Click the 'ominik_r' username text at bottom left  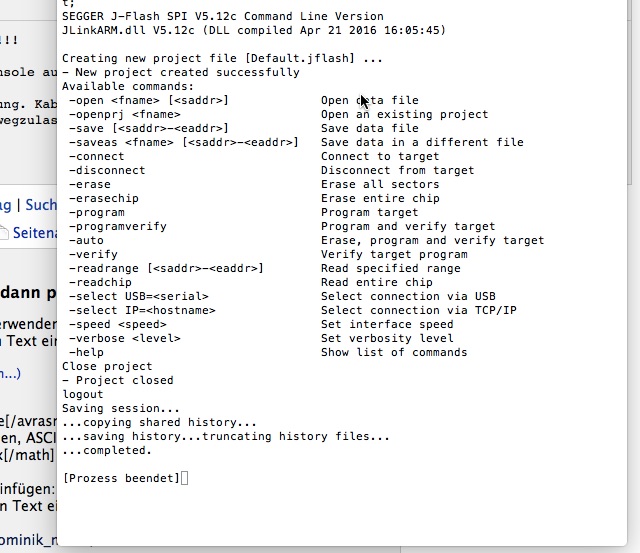click(29, 540)
